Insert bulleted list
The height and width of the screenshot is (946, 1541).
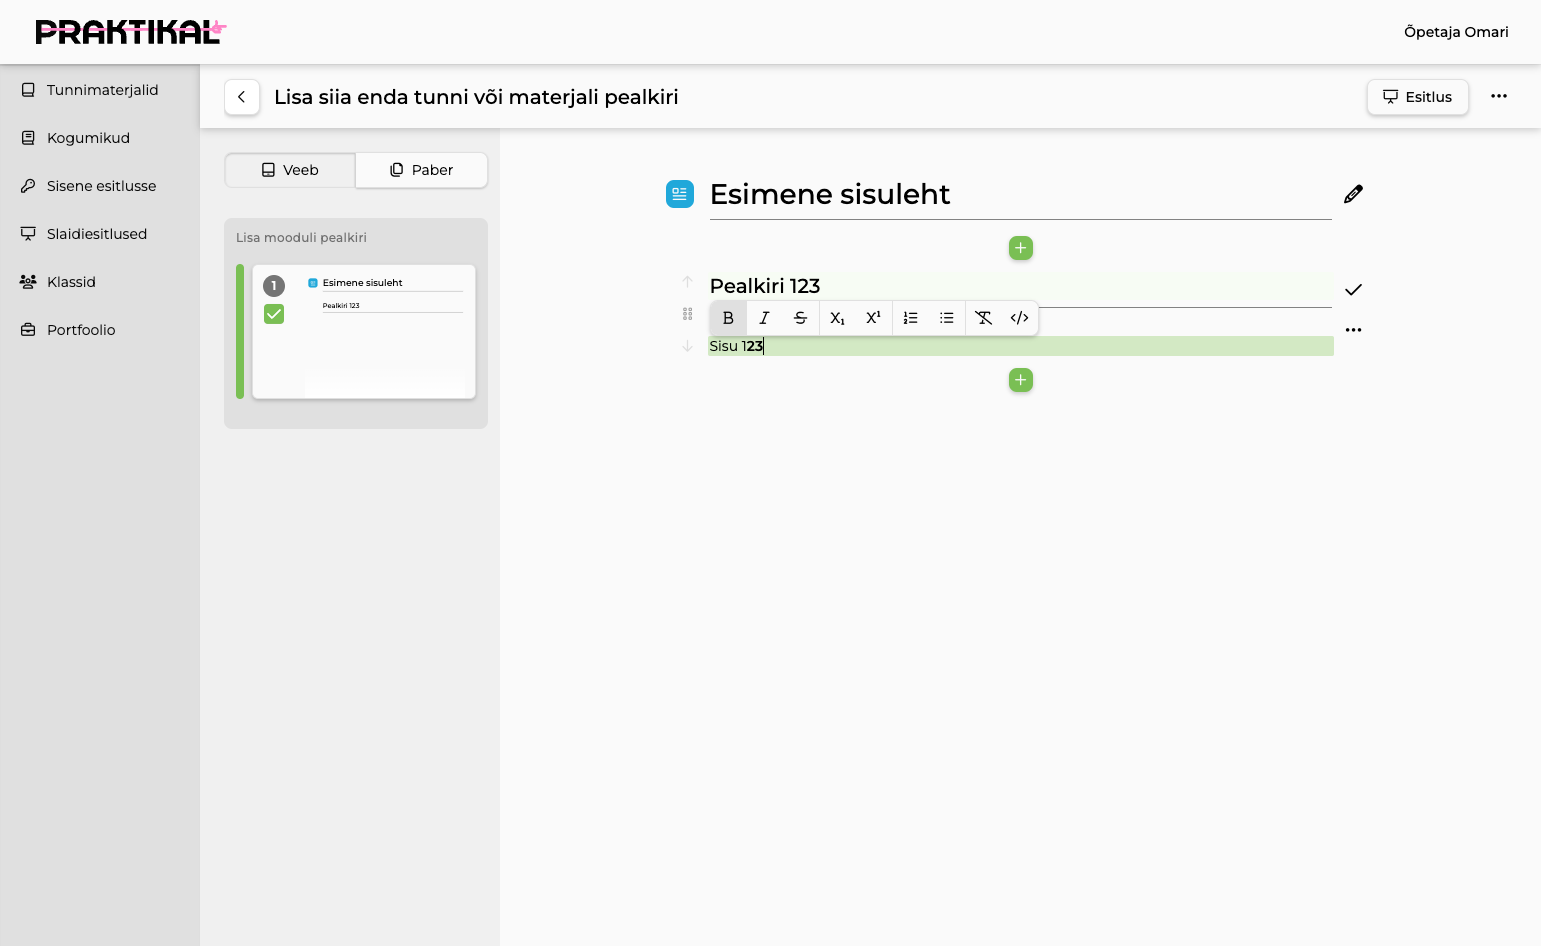947,318
